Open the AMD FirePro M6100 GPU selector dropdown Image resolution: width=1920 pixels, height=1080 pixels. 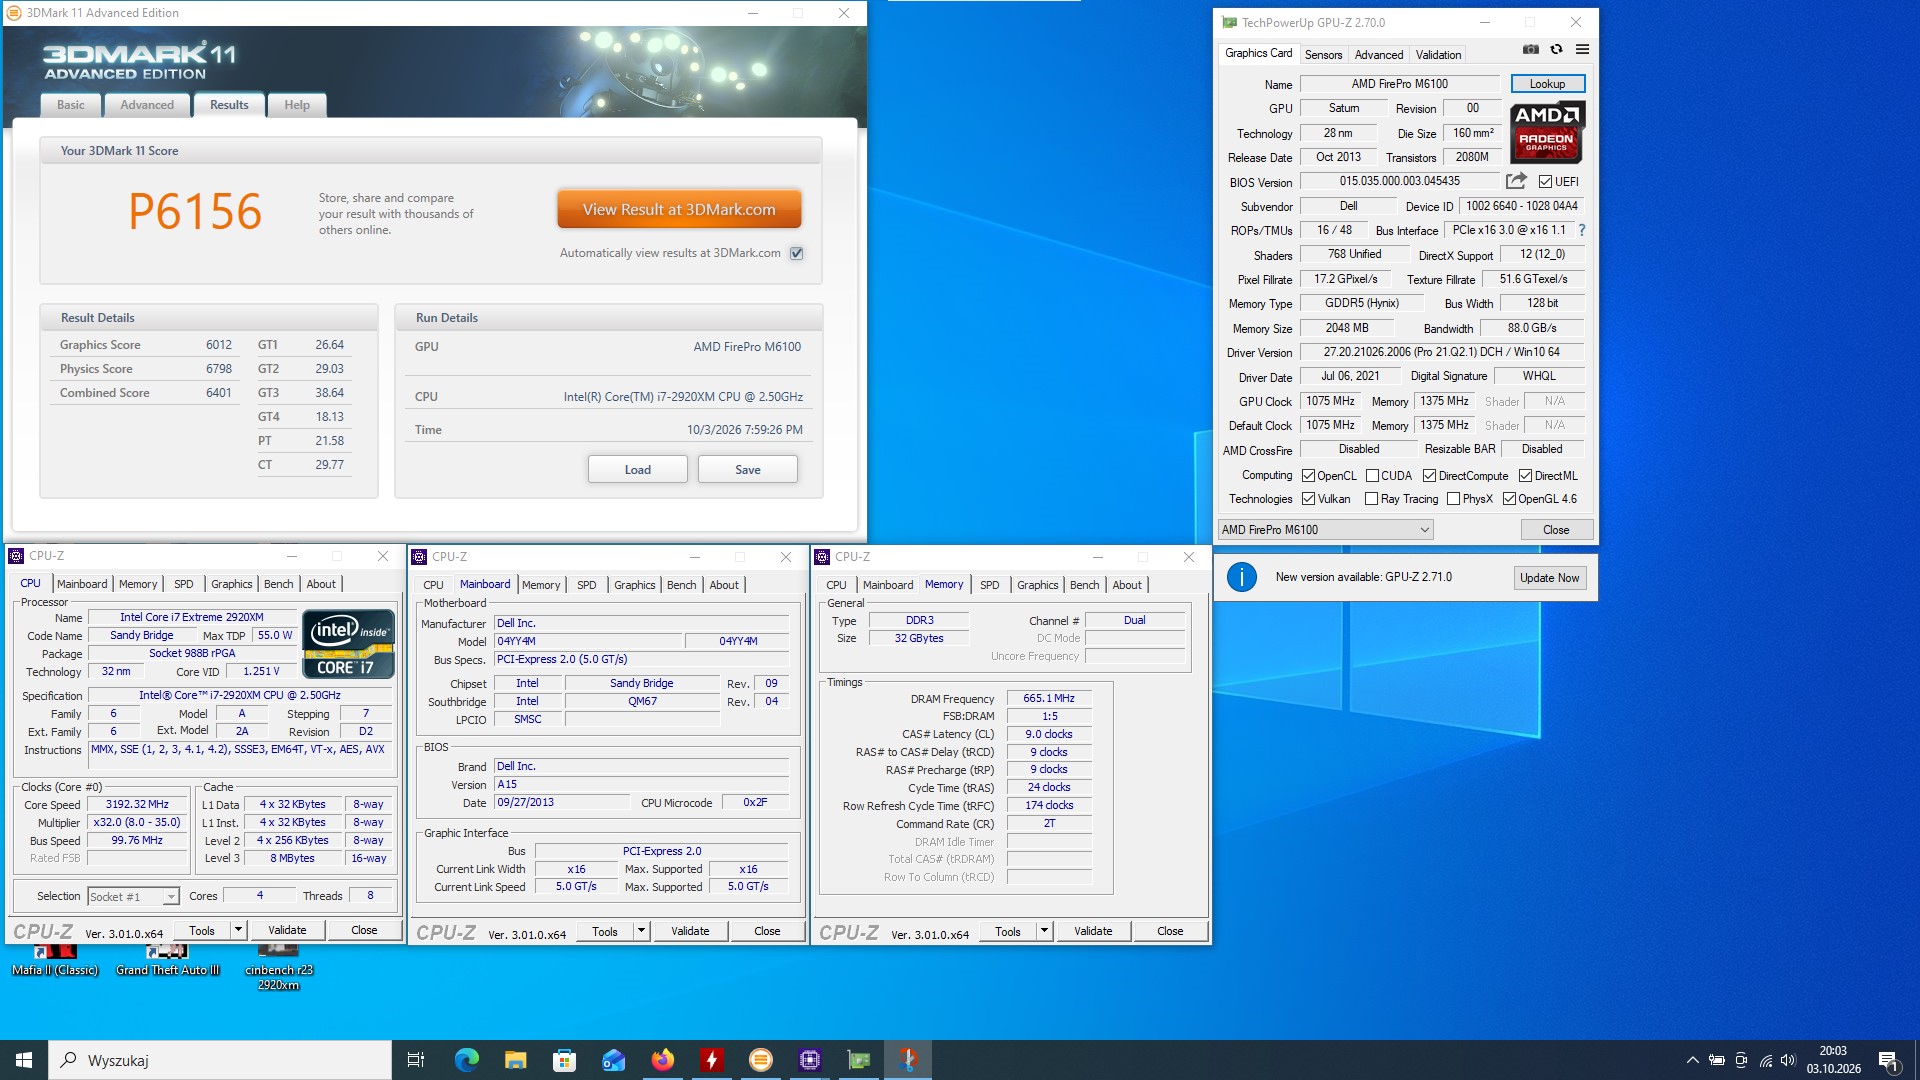pos(1326,530)
